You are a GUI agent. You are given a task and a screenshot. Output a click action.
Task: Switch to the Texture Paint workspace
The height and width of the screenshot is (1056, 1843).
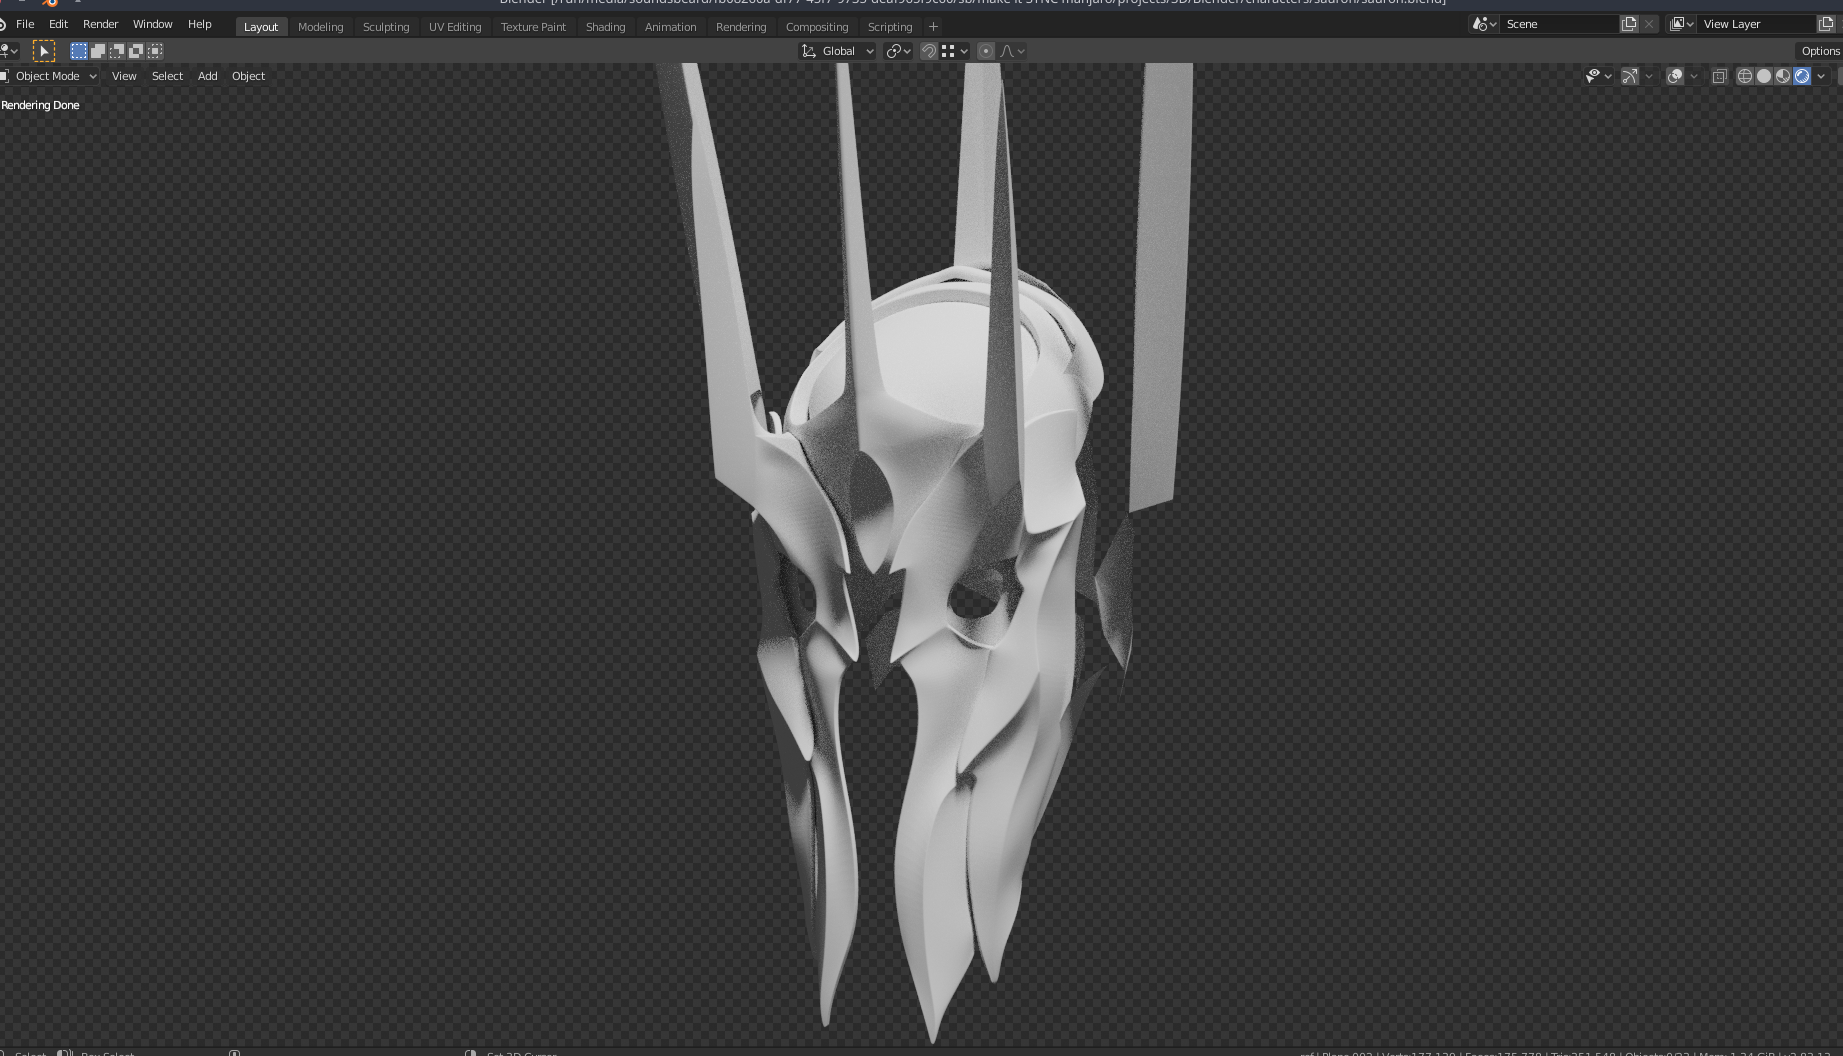click(533, 27)
